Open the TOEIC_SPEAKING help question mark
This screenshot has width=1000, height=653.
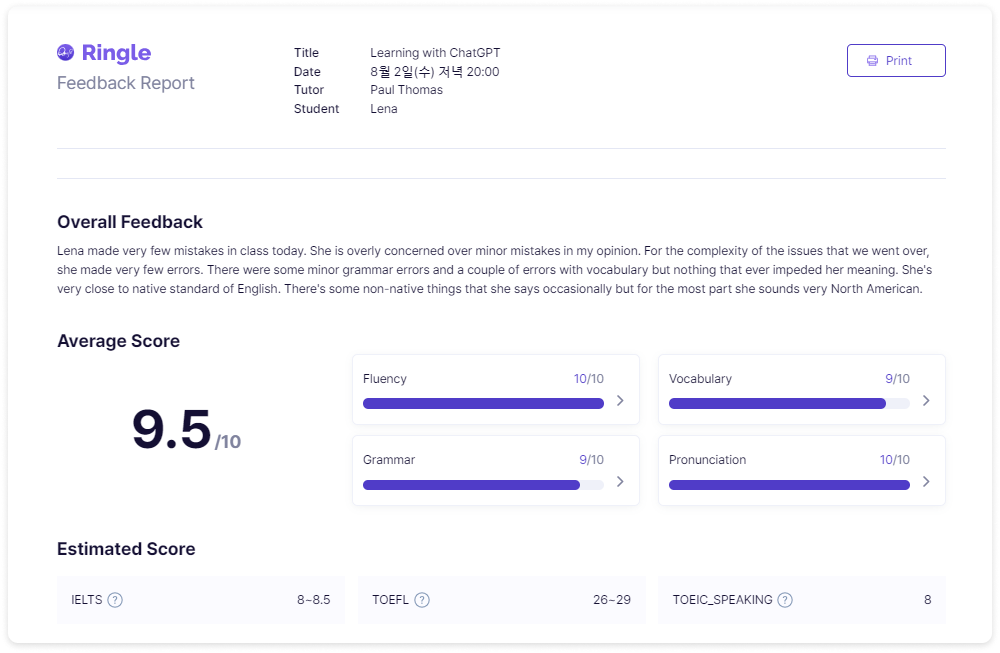point(785,600)
